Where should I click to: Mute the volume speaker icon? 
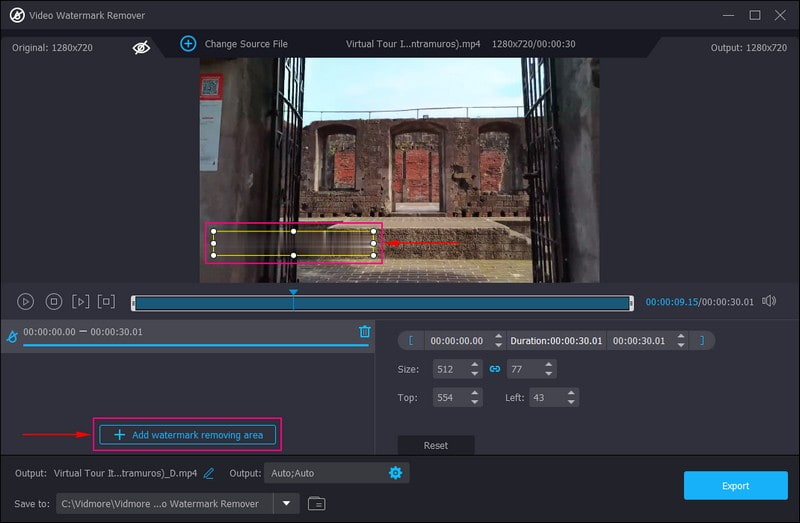pyautogui.click(x=769, y=301)
